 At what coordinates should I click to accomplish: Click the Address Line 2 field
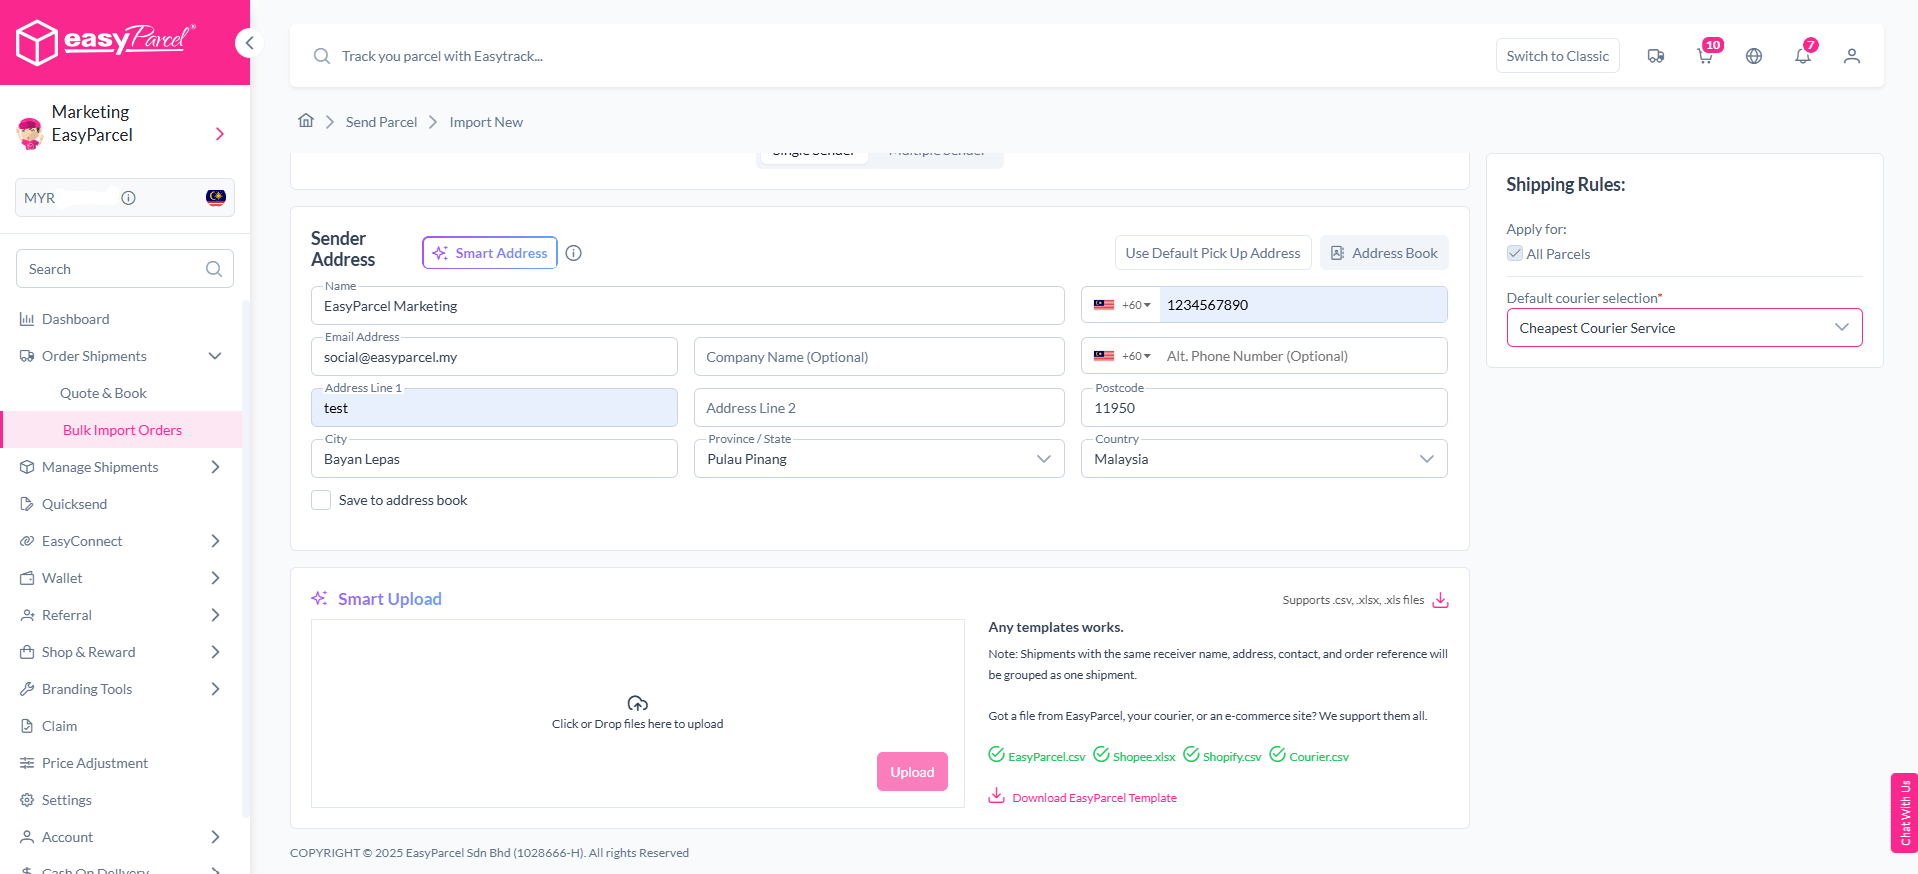pyautogui.click(x=878, y=408)
